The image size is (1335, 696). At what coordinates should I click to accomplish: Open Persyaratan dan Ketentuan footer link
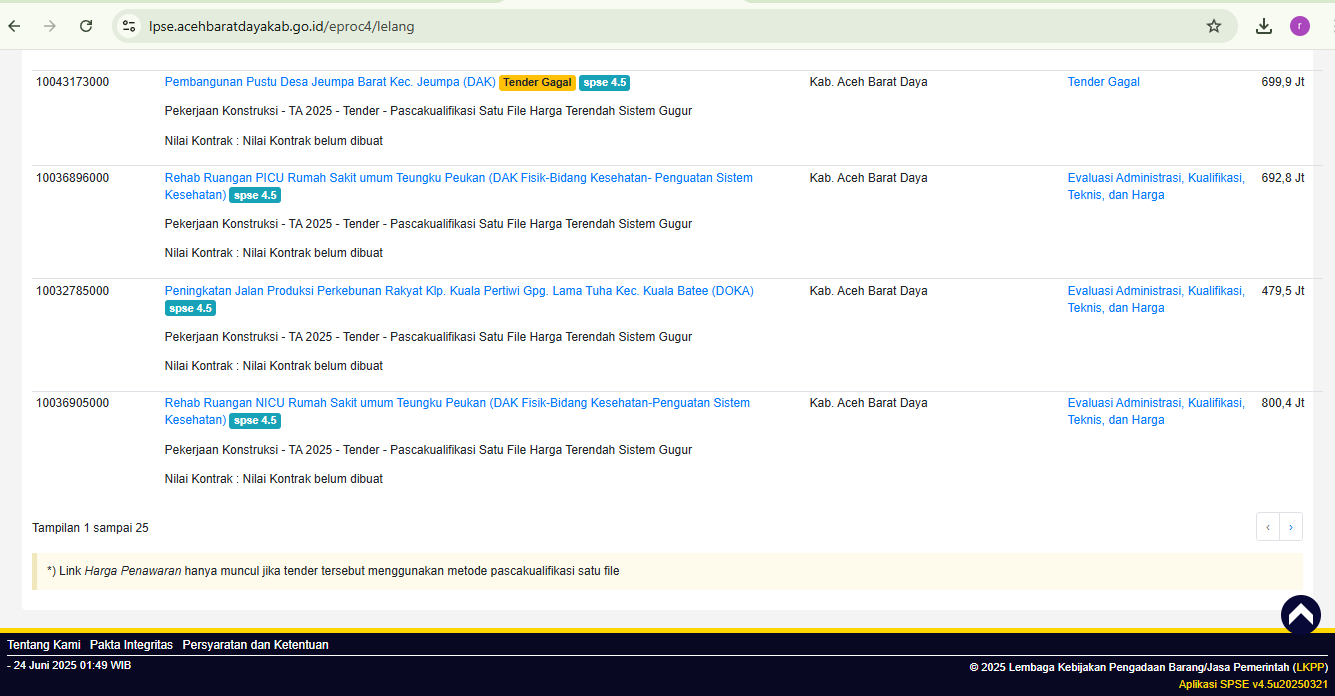point(255,645)
